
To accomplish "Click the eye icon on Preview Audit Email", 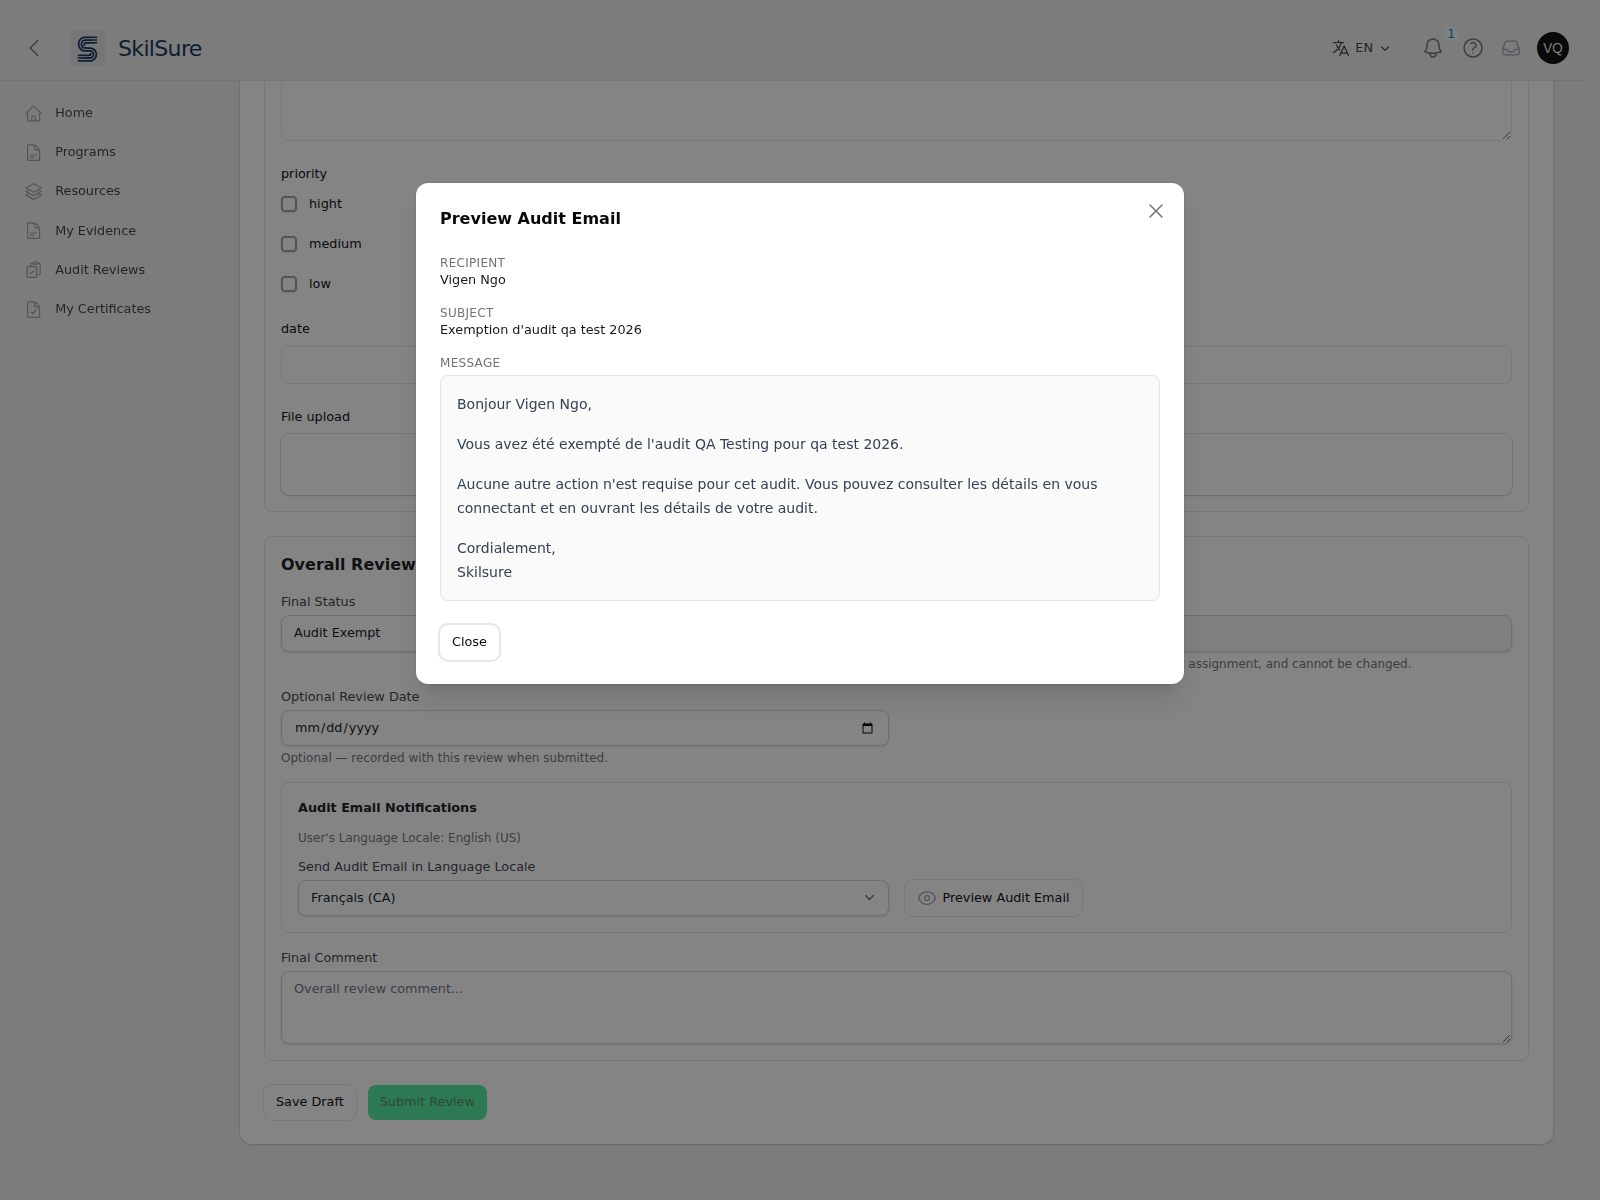I will pyautogui.click(x=927, y=898).
